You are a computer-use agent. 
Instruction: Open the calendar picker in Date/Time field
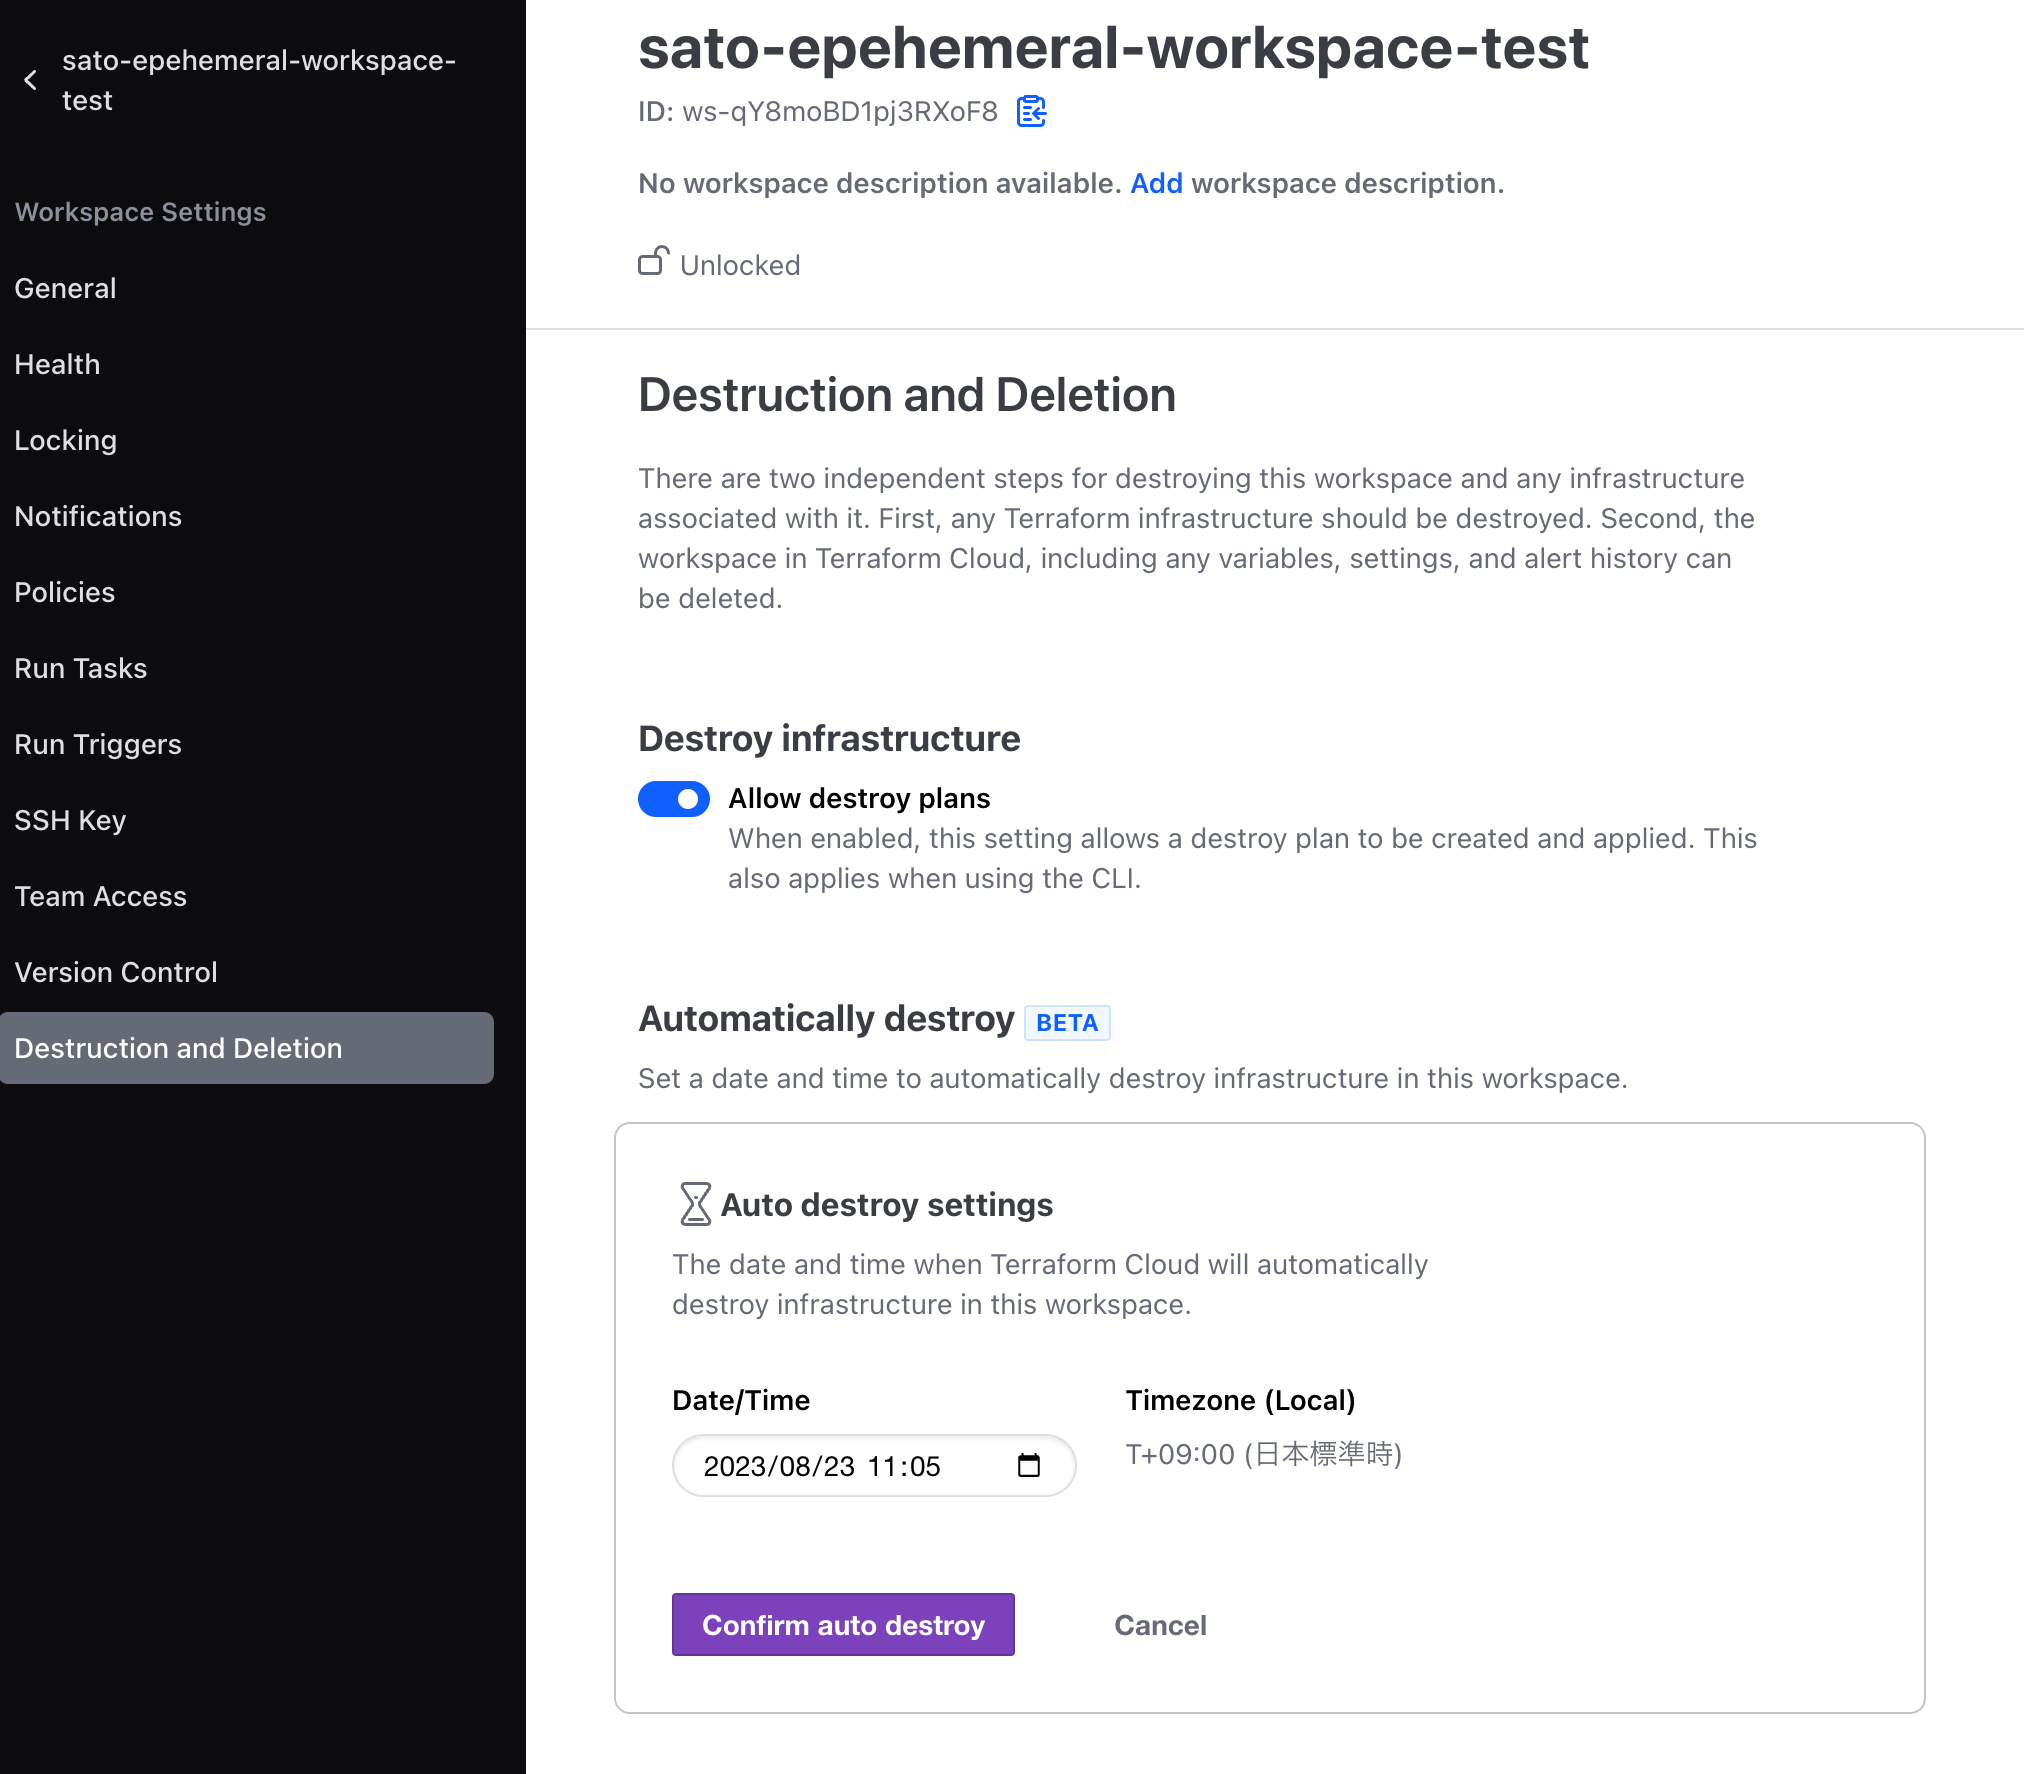click(x=1031, y=1466)
